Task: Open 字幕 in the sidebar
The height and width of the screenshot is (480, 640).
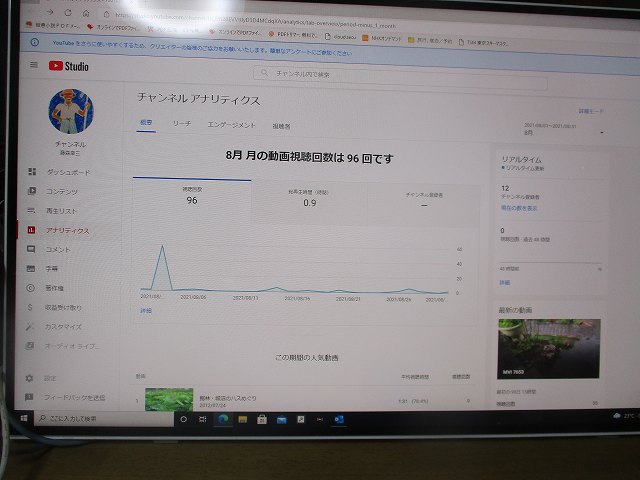Action: coord(52,269)
